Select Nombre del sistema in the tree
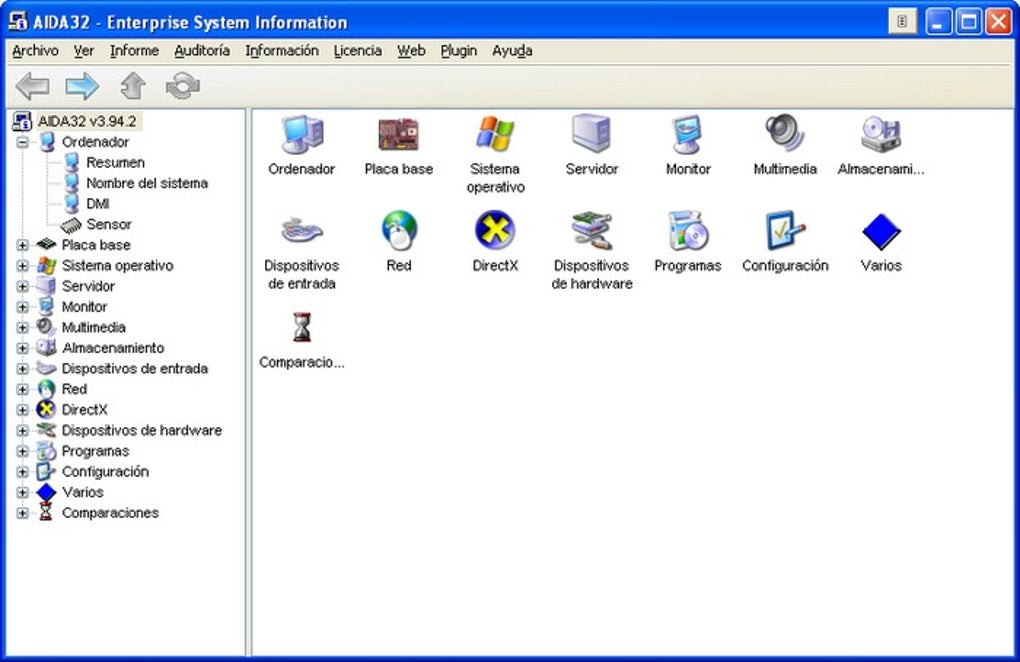The width and height of the screenshot is (1020, 662). coord(147,183)
